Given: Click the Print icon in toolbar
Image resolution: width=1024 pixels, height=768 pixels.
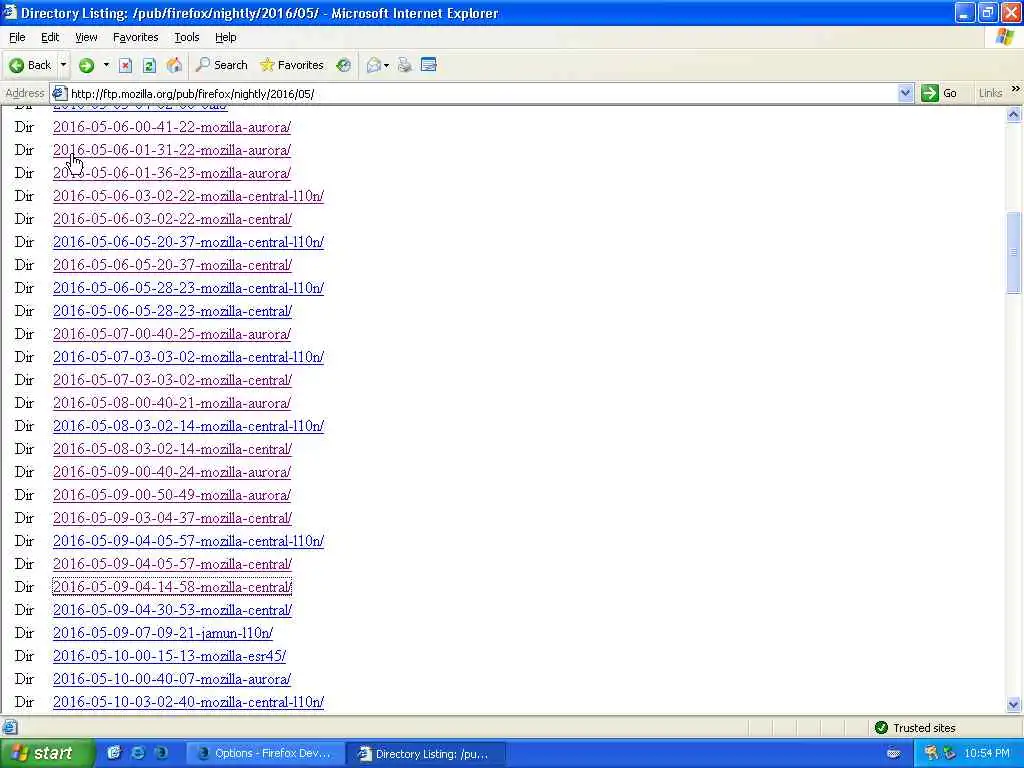Looking at the screenshot, I should tap(405, 65).
